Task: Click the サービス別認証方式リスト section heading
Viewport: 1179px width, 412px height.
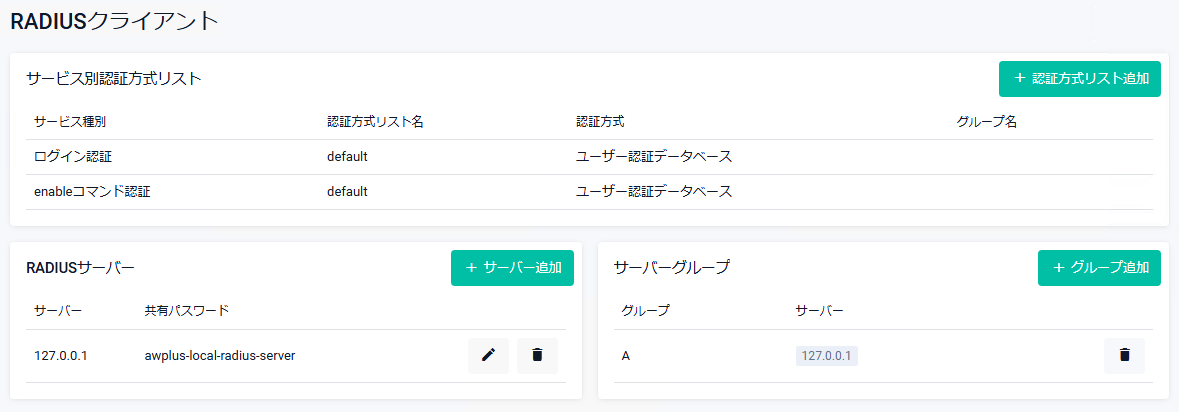Action: click(x=114, y=78)
